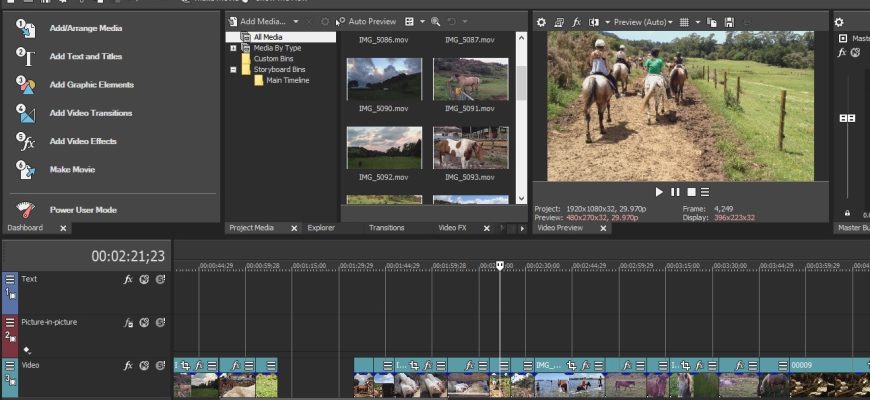The width and height of the screenshot is (870, 400).
Task: Mute the Picture-in-picture track
Action: click(144, 322)
